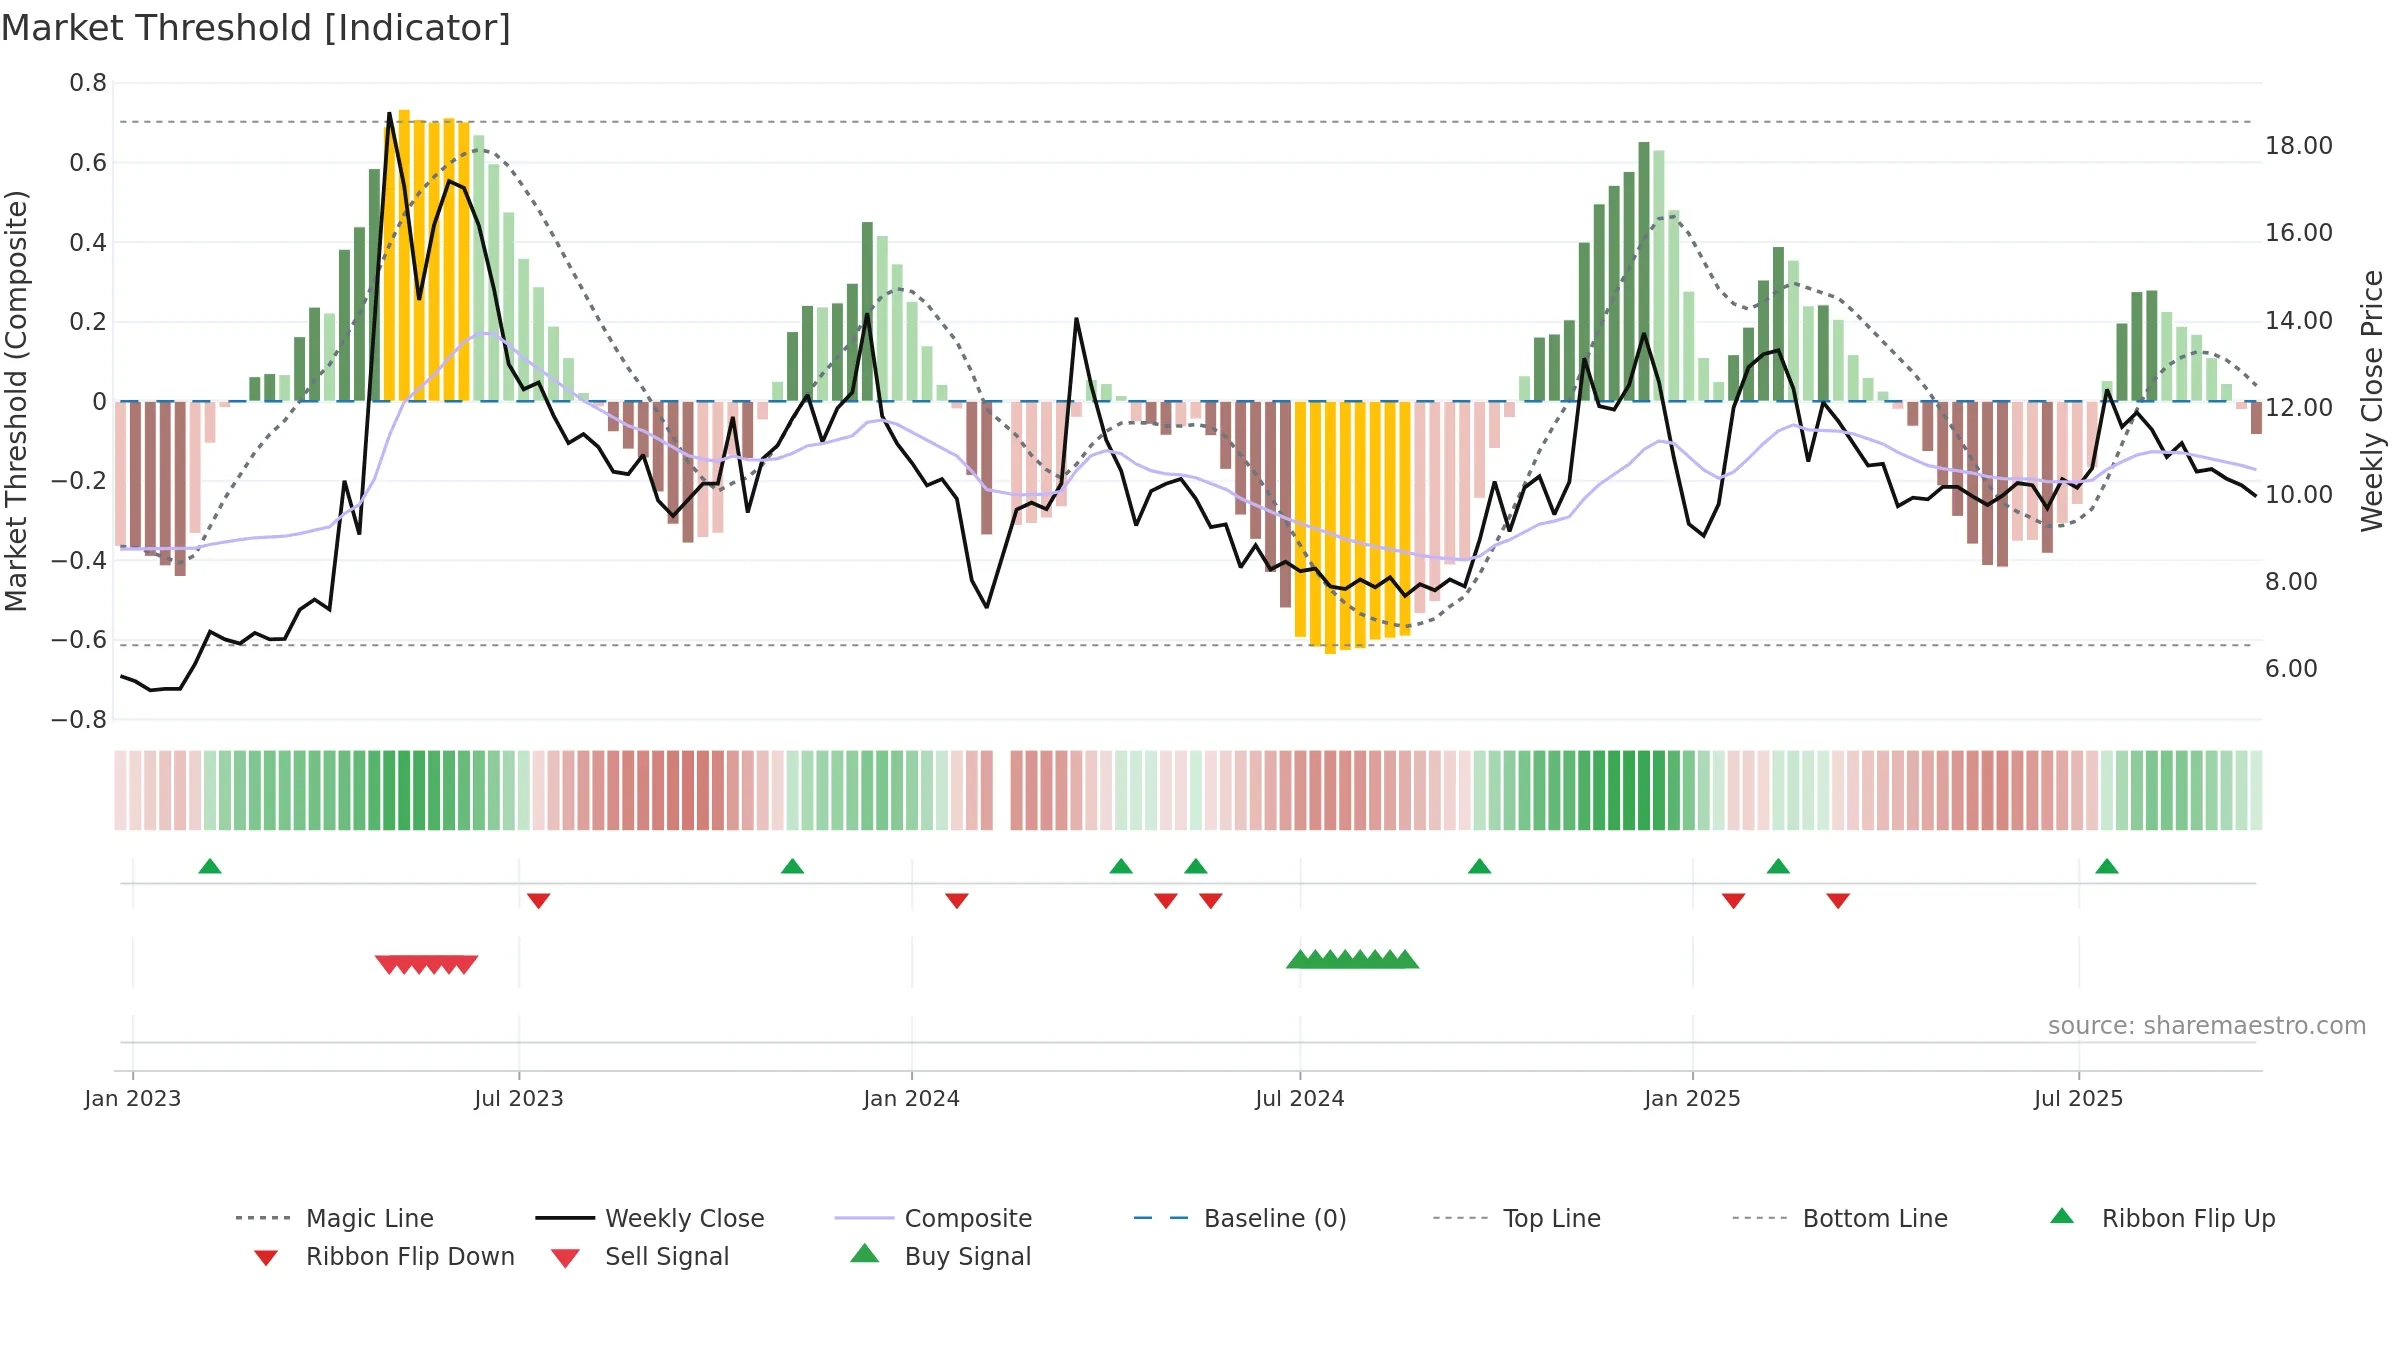Viewport: 2400px width, 1350px height.
Task: Click the Jan 2025 x-axis label
Action: pyautogui.click(x=1692, y=1099)
